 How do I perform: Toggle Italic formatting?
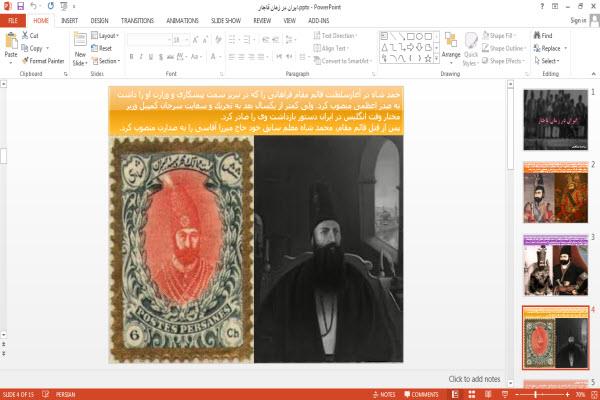click(141, 57)
